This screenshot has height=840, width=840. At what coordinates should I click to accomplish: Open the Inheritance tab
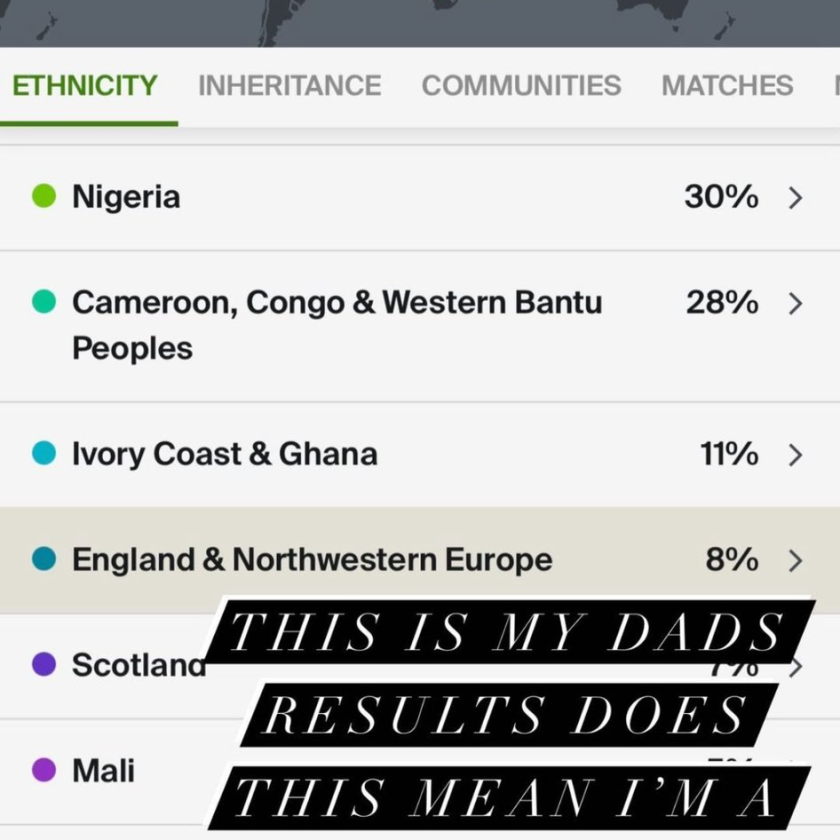pos(290,86)
